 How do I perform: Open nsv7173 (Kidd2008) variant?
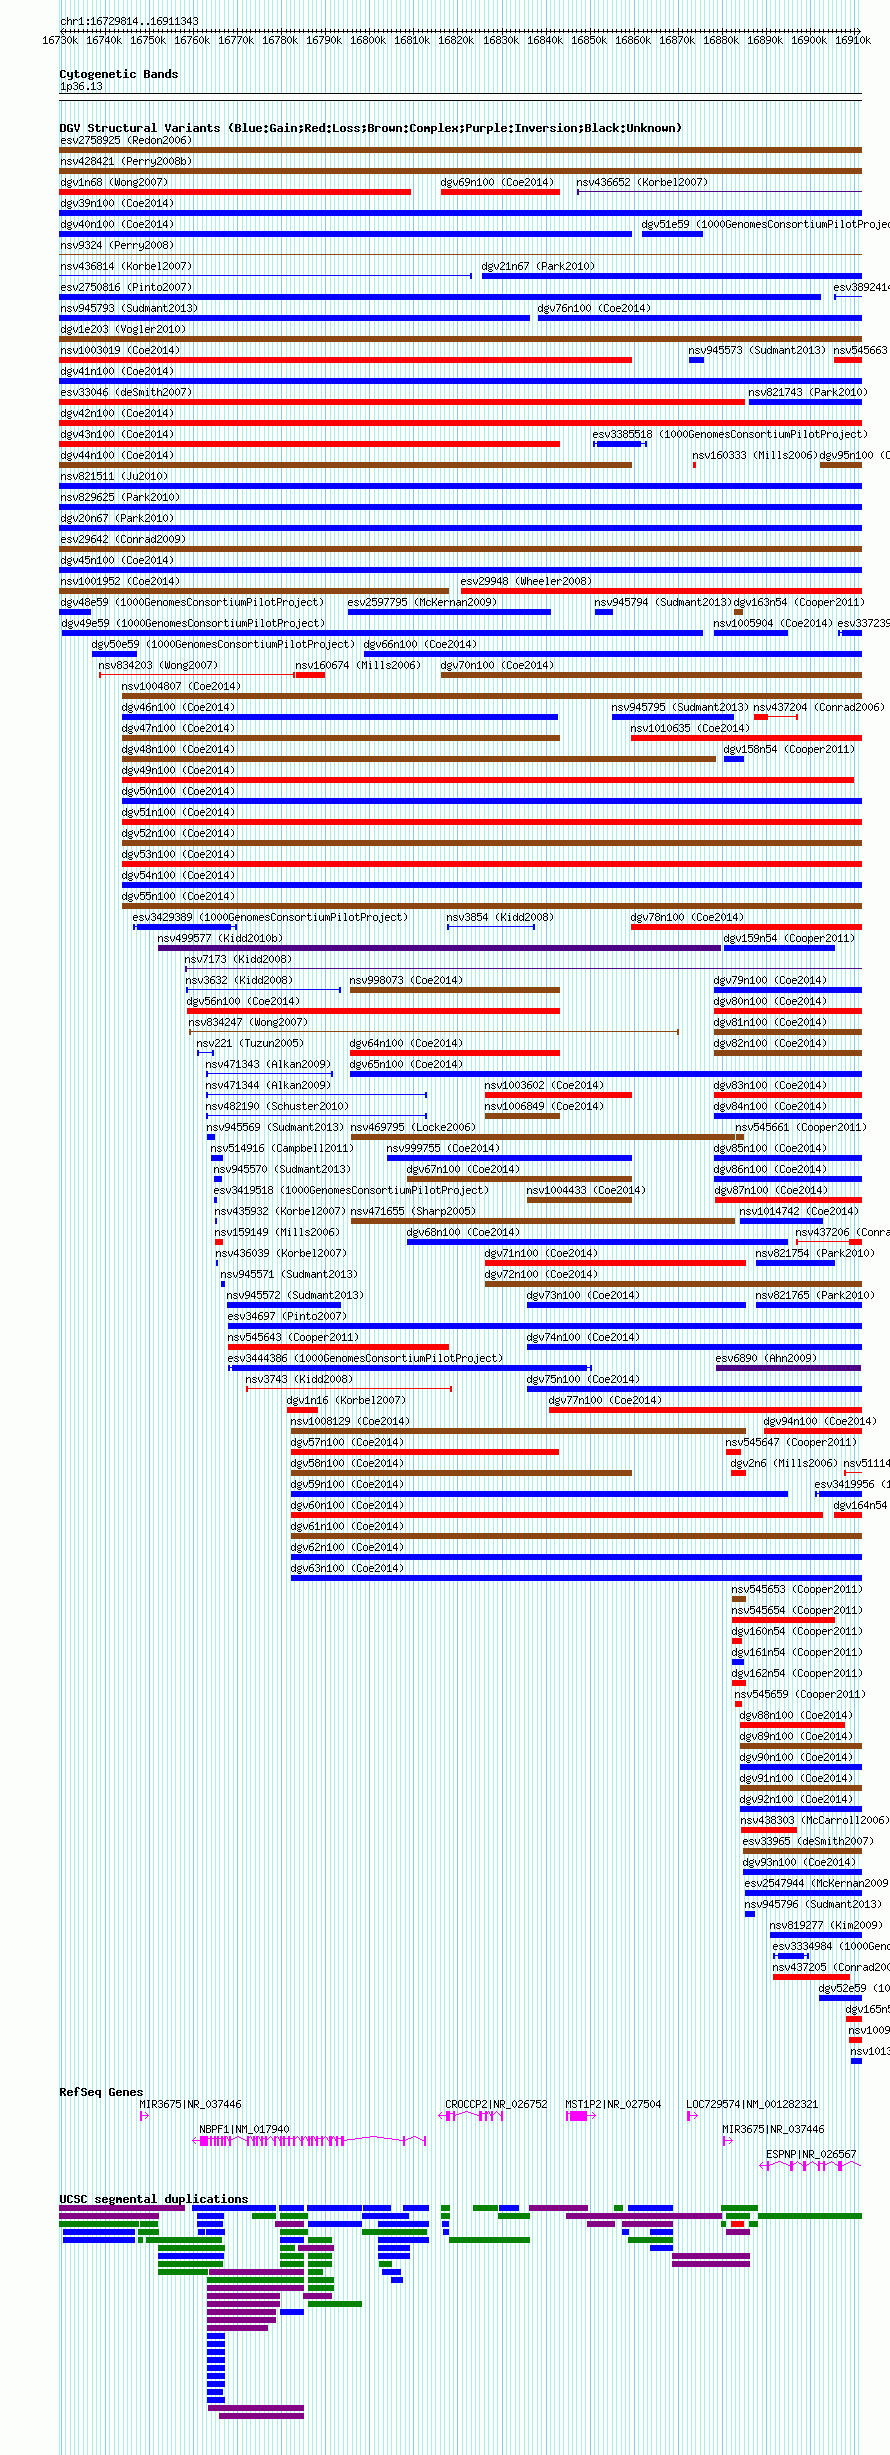pos(238,959)
